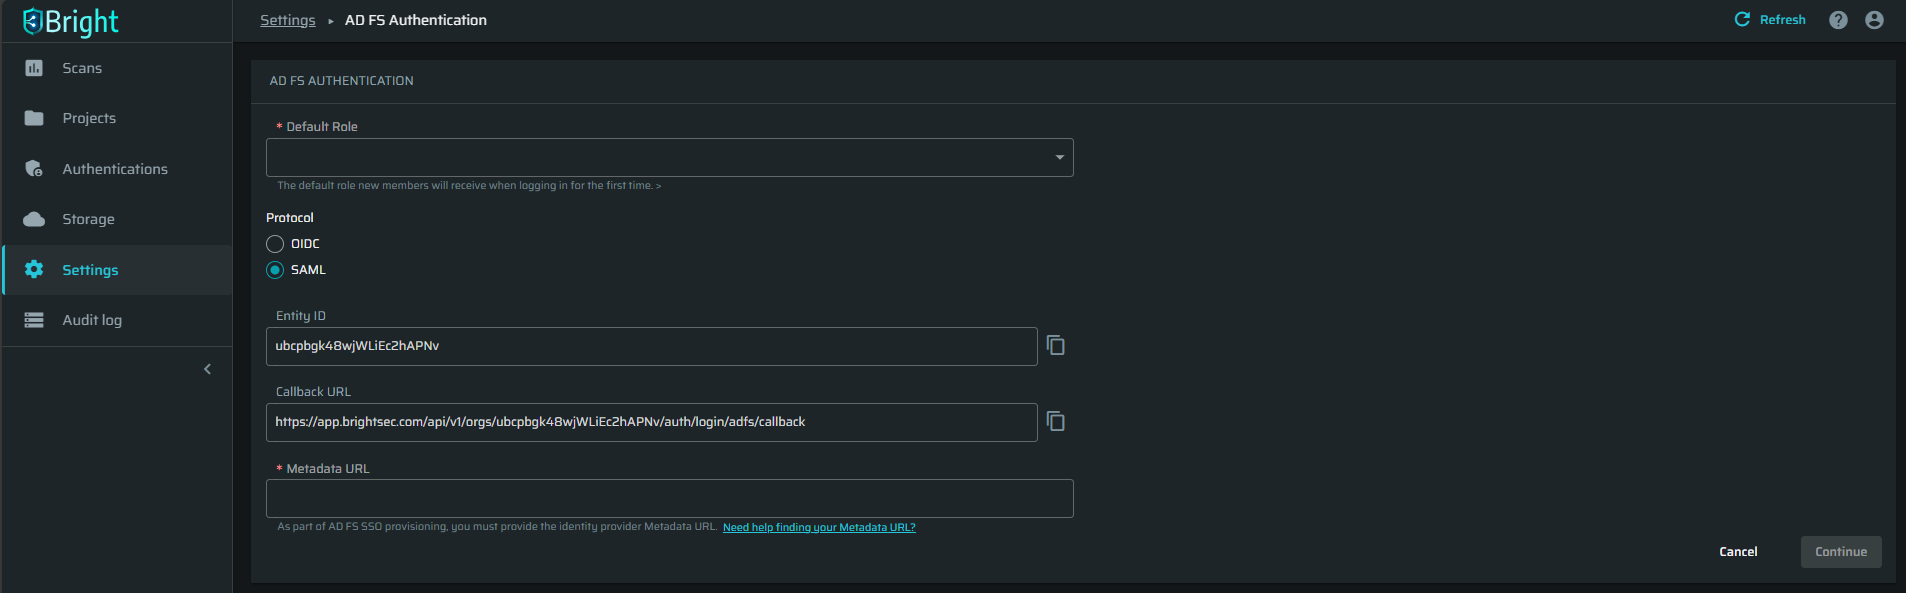This screenshot has height=593, width=1906.
Task: Open the user account menu
Action: point(1875,20)
